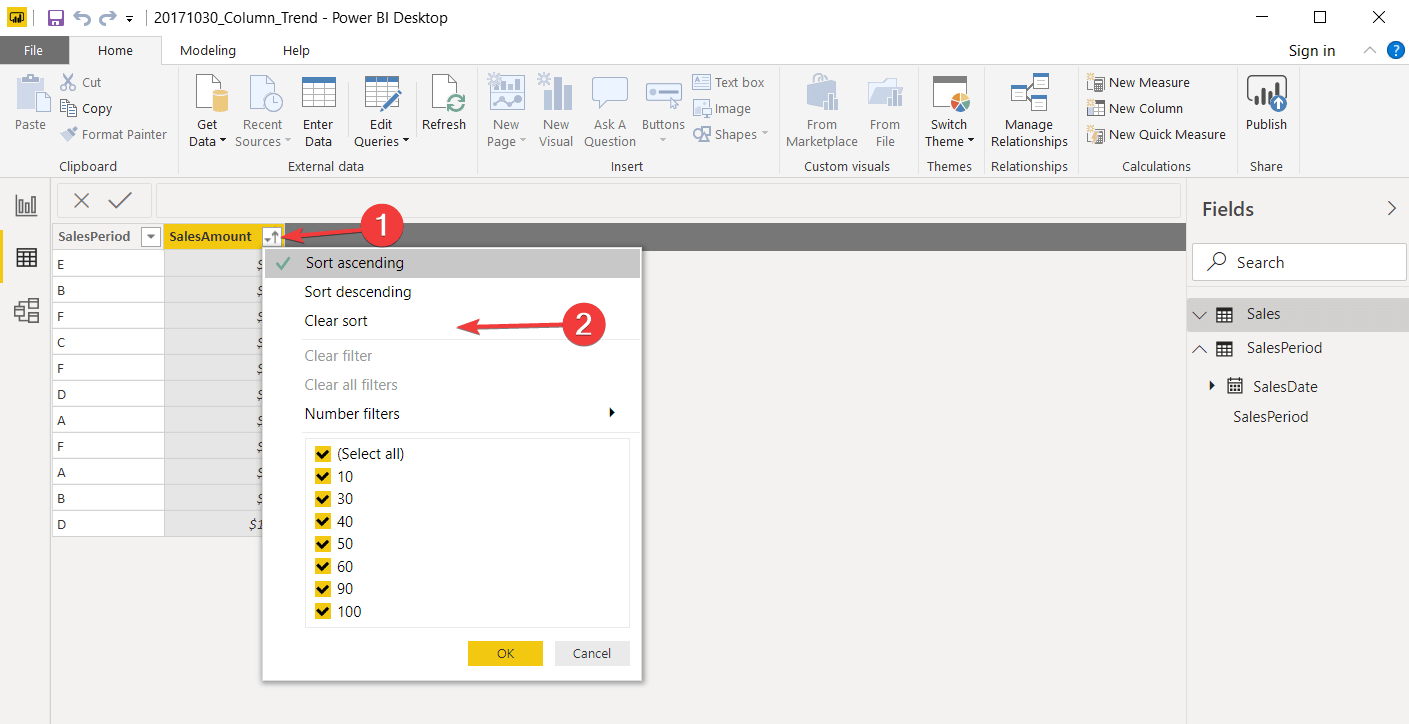
Task: Open Manage Relationships
Action: (x=1029, y=96)
